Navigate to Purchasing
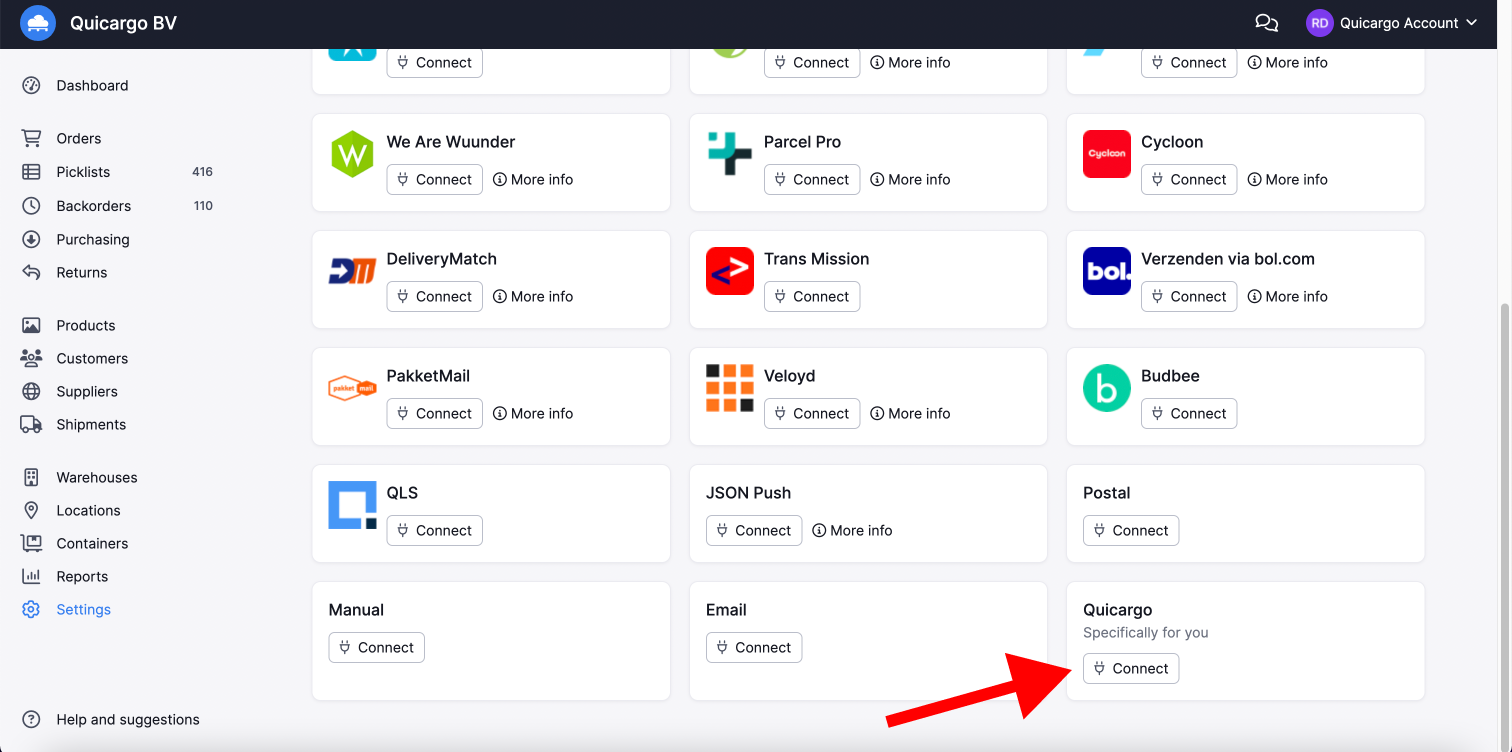The image size is (1512, 752). click(x=93, y=239)
